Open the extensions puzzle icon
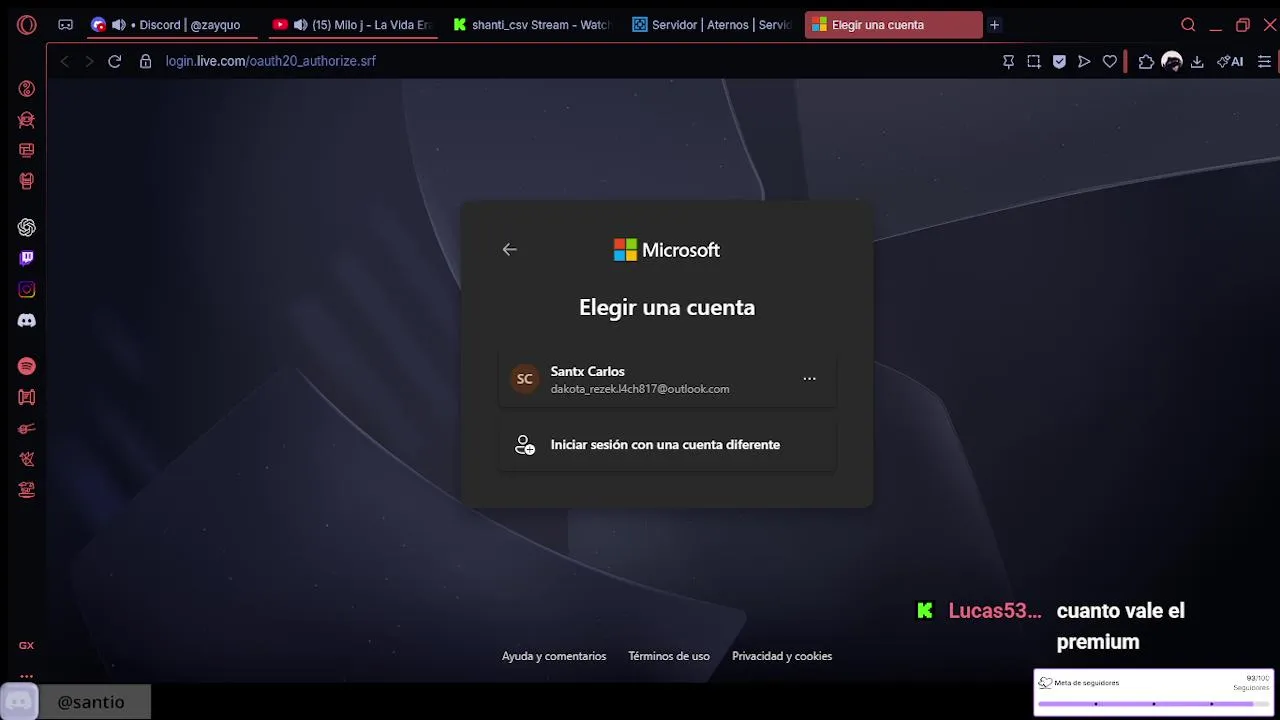 [x=1146, y=62]
